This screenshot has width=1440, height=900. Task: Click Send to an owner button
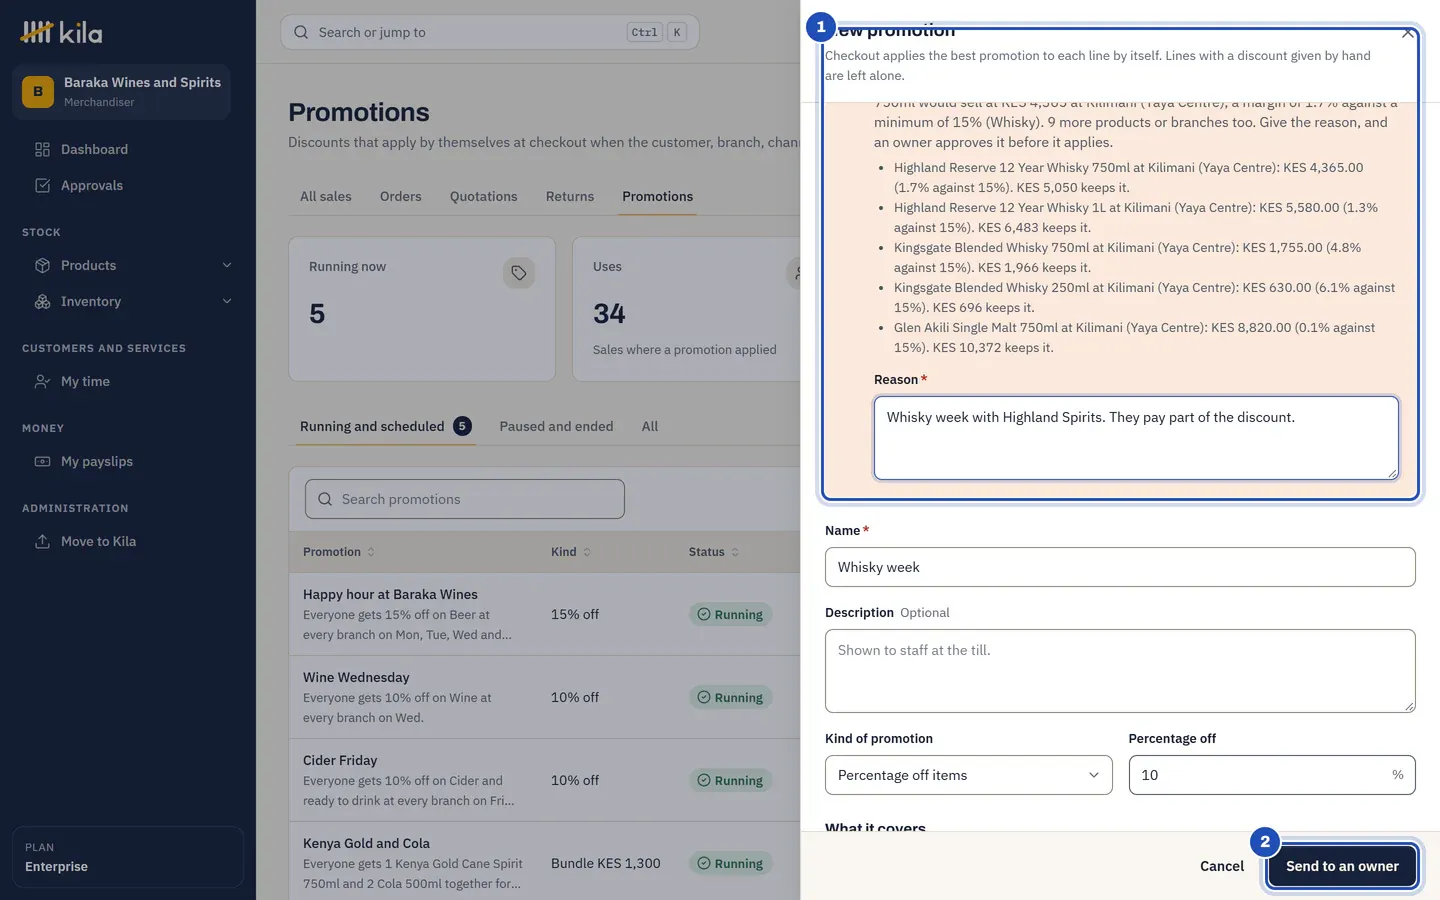coord(1342,866)
